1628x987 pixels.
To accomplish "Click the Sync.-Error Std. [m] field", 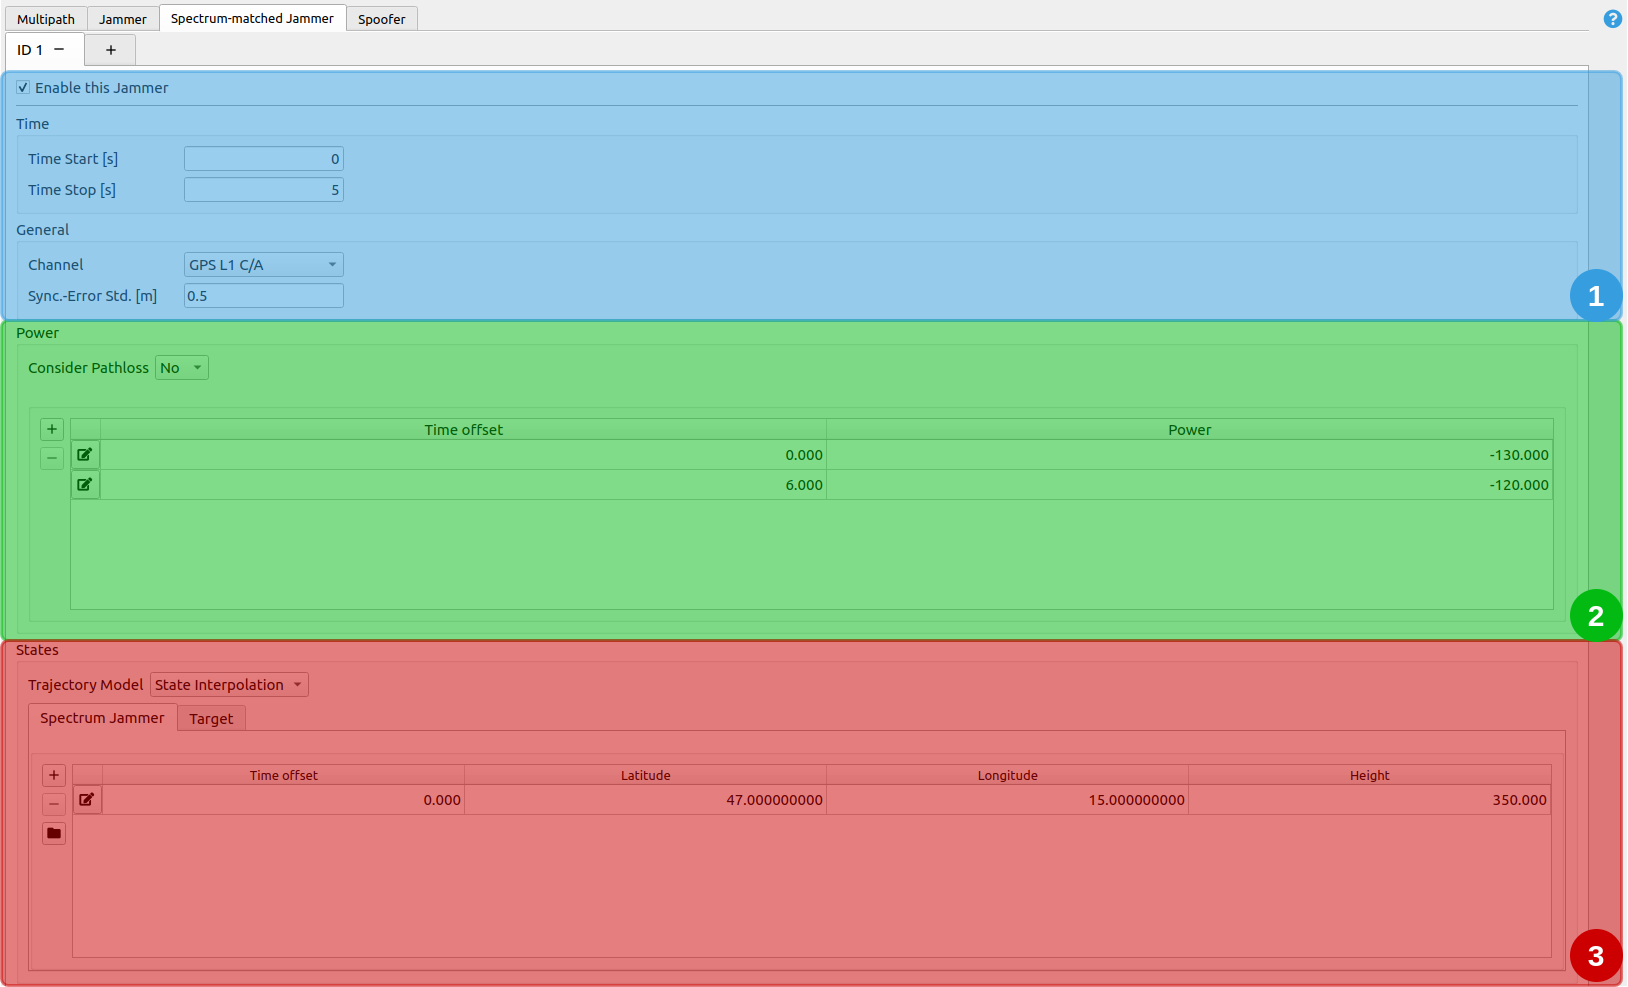I will coord(264,296).
